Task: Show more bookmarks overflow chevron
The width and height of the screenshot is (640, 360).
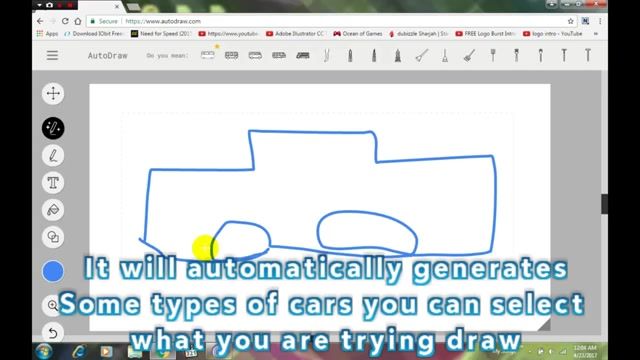Action: [x=596, y=34]
